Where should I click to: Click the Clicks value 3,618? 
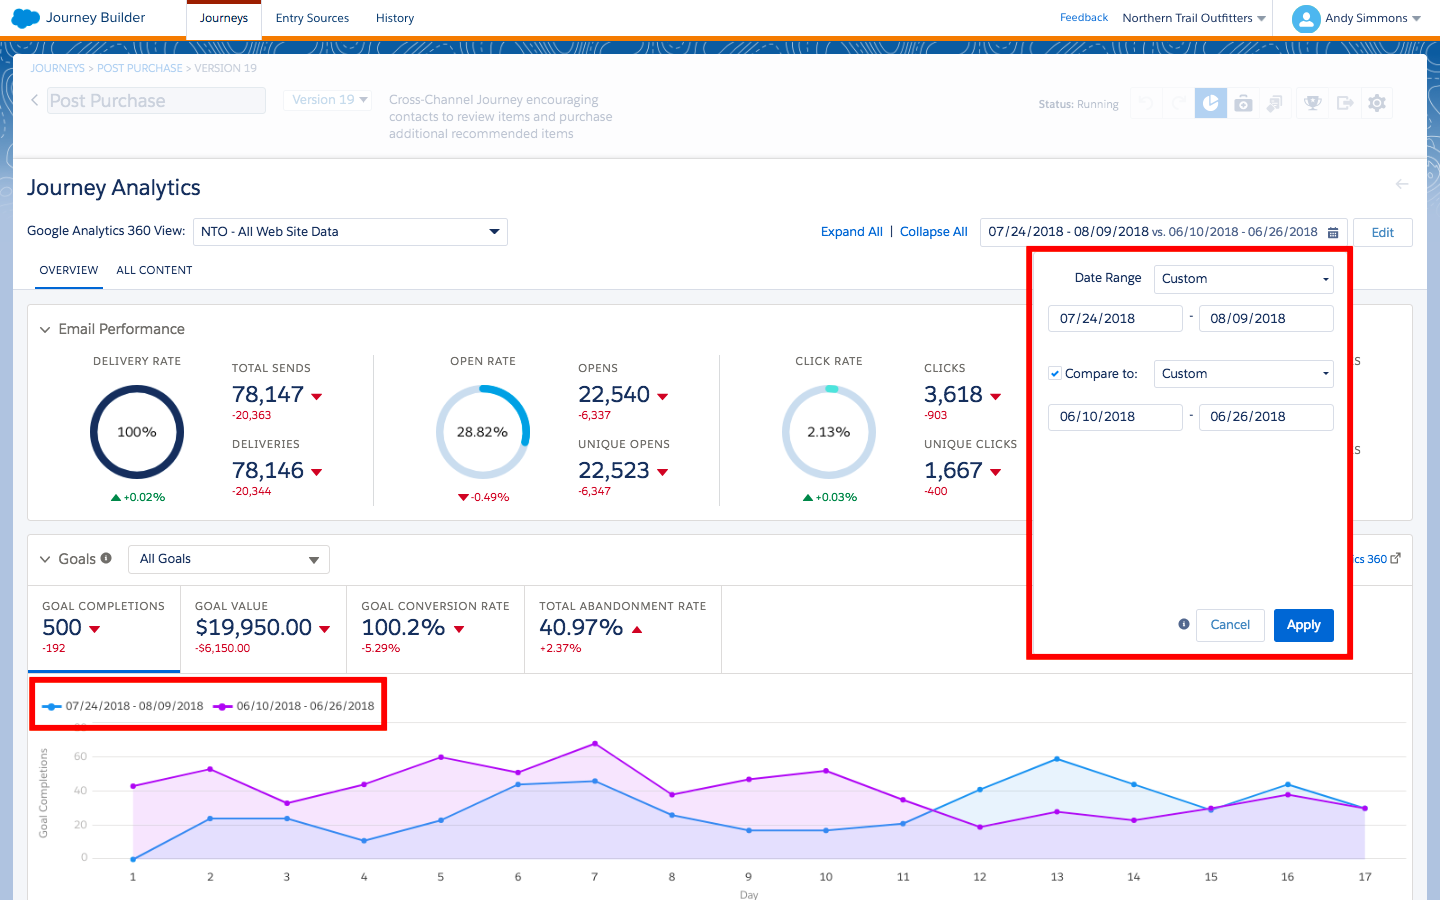click(x=954, y=394)
